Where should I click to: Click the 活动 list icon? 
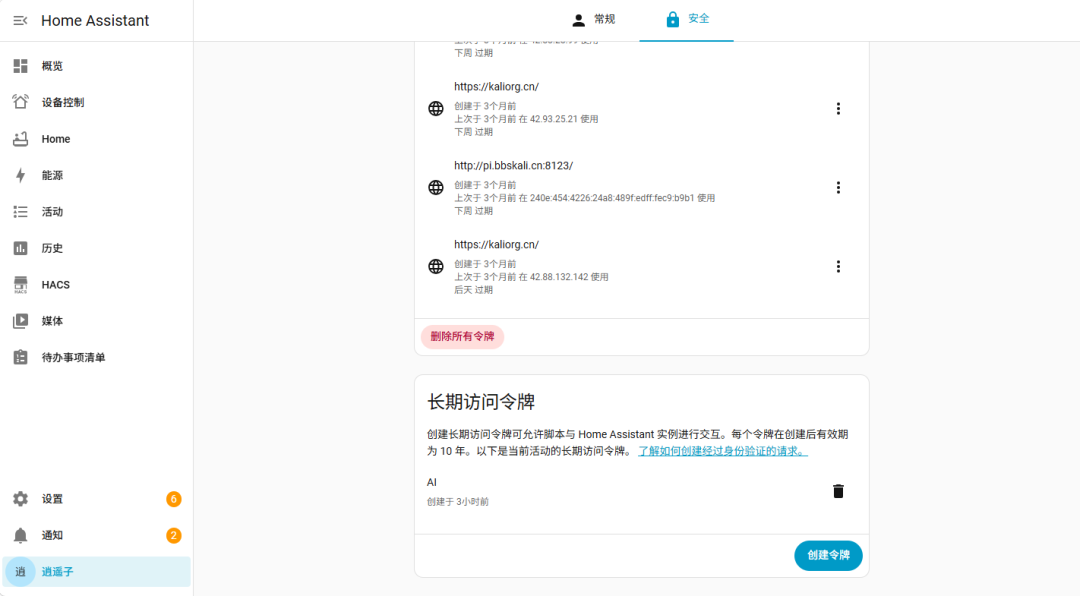click(21, 212)
